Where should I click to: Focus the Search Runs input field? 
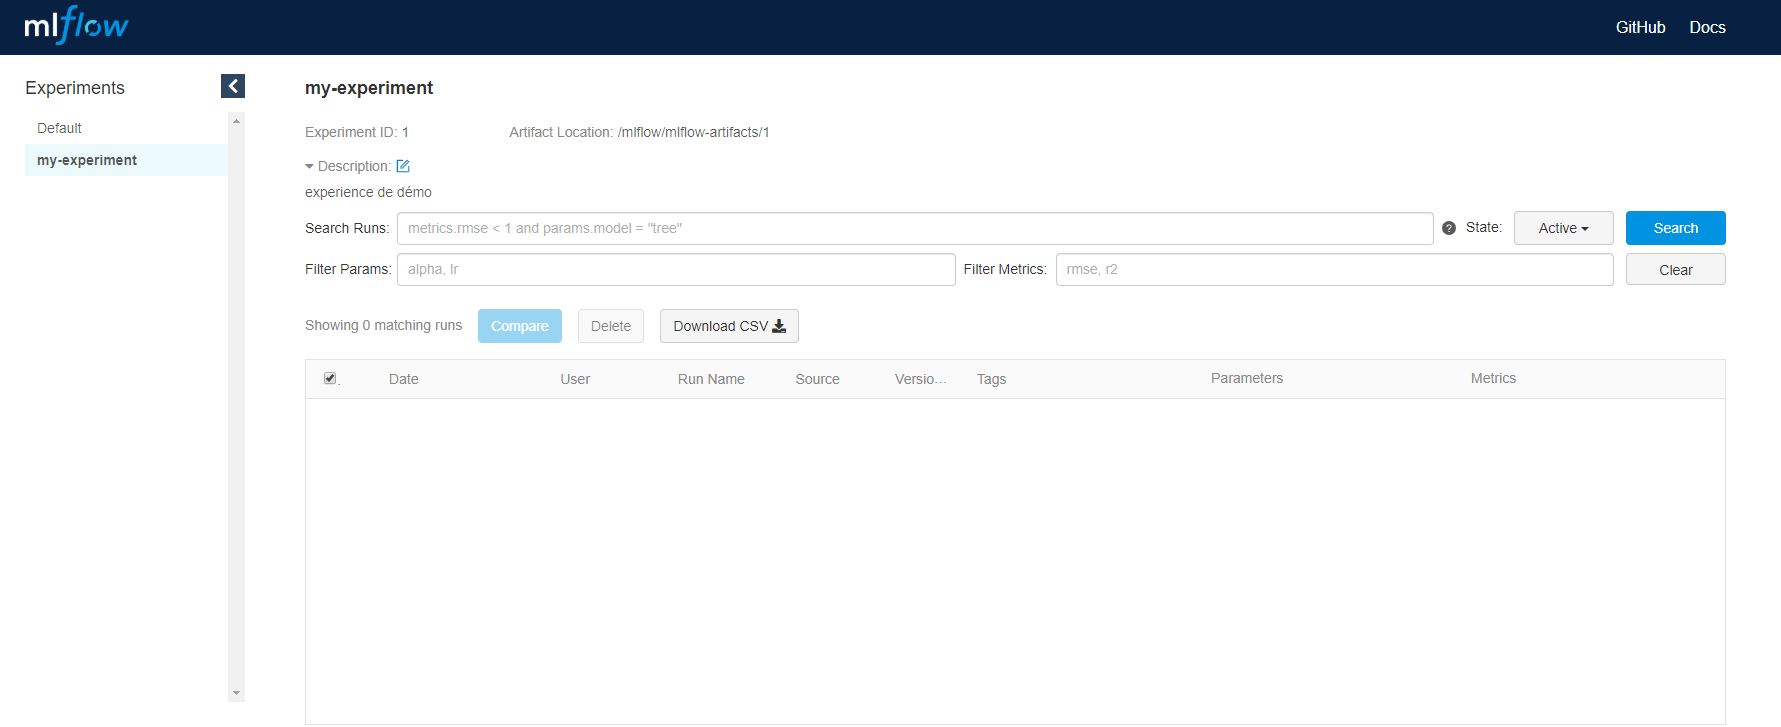click(x=914, y=228)
